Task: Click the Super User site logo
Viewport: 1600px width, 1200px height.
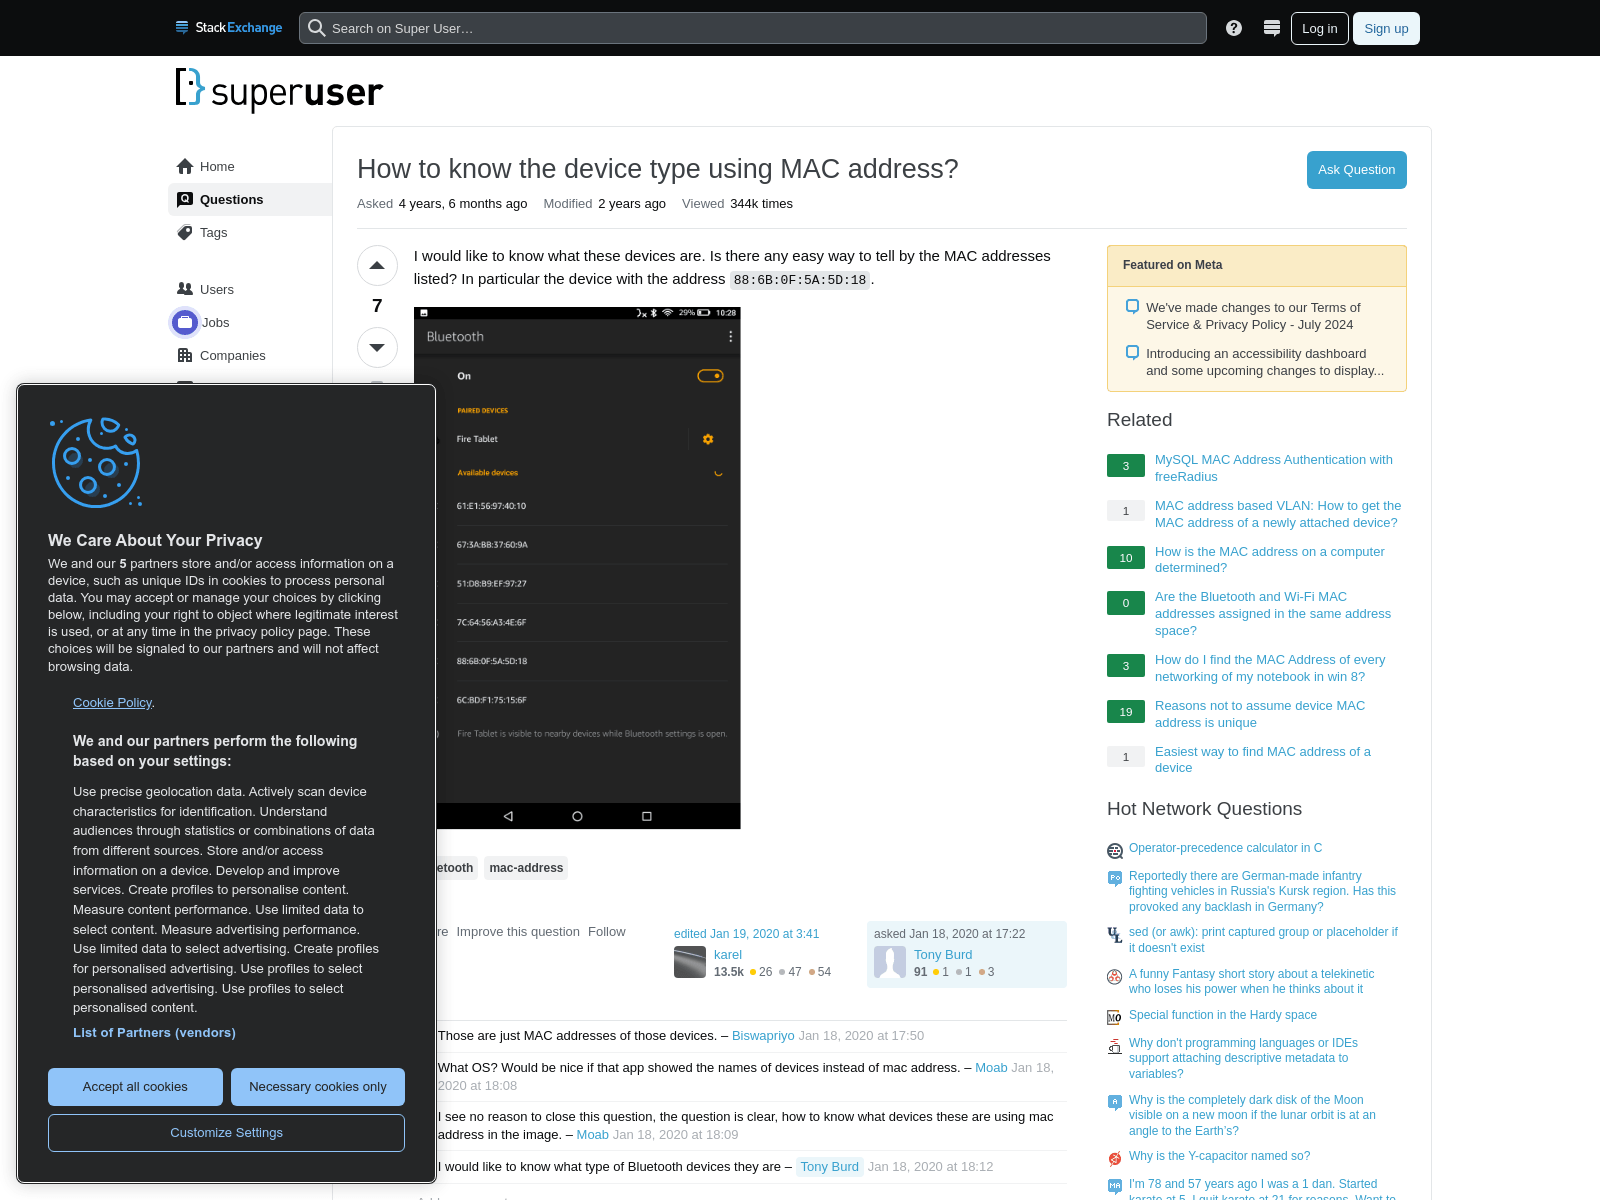Action: (x=279, y=90)
